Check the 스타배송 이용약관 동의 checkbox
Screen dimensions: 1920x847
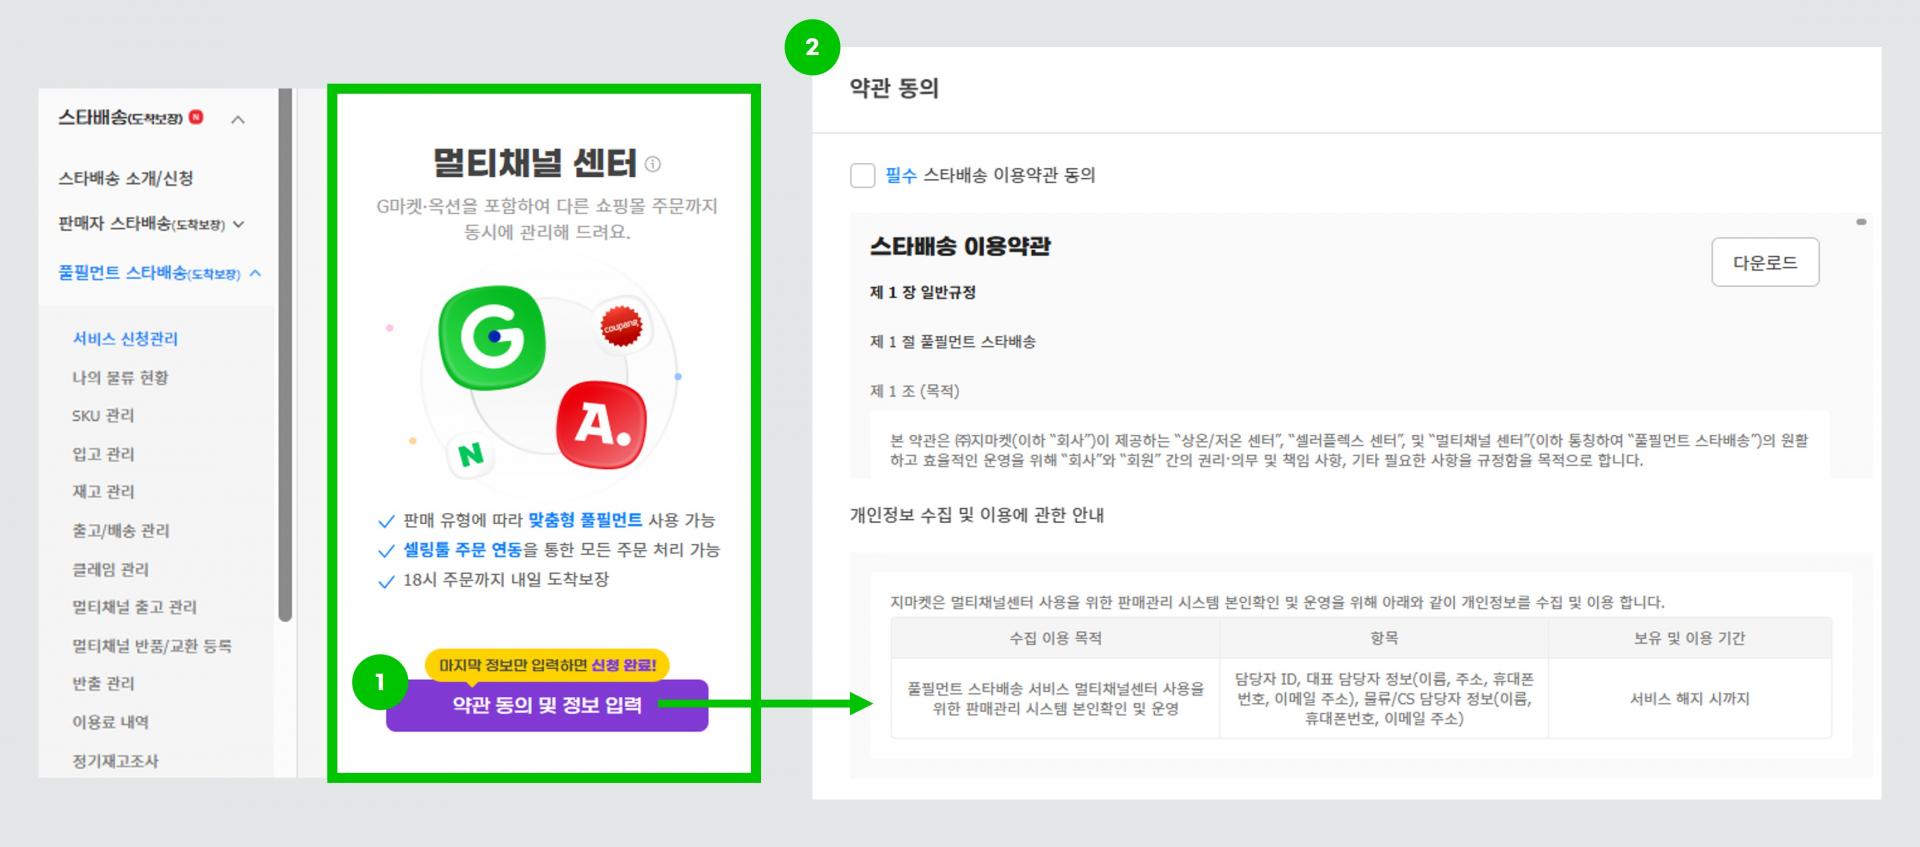(862, 175)
